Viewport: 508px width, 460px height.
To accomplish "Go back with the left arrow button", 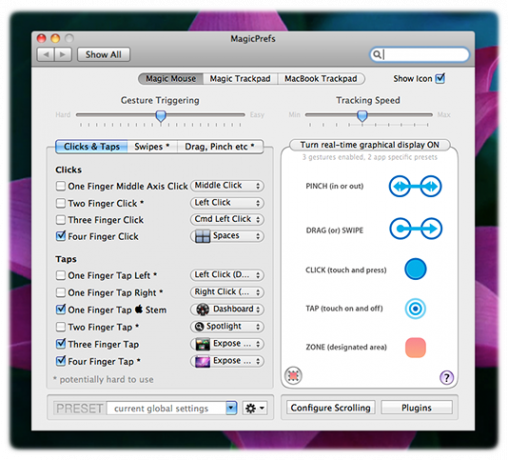I will point(46,54).
